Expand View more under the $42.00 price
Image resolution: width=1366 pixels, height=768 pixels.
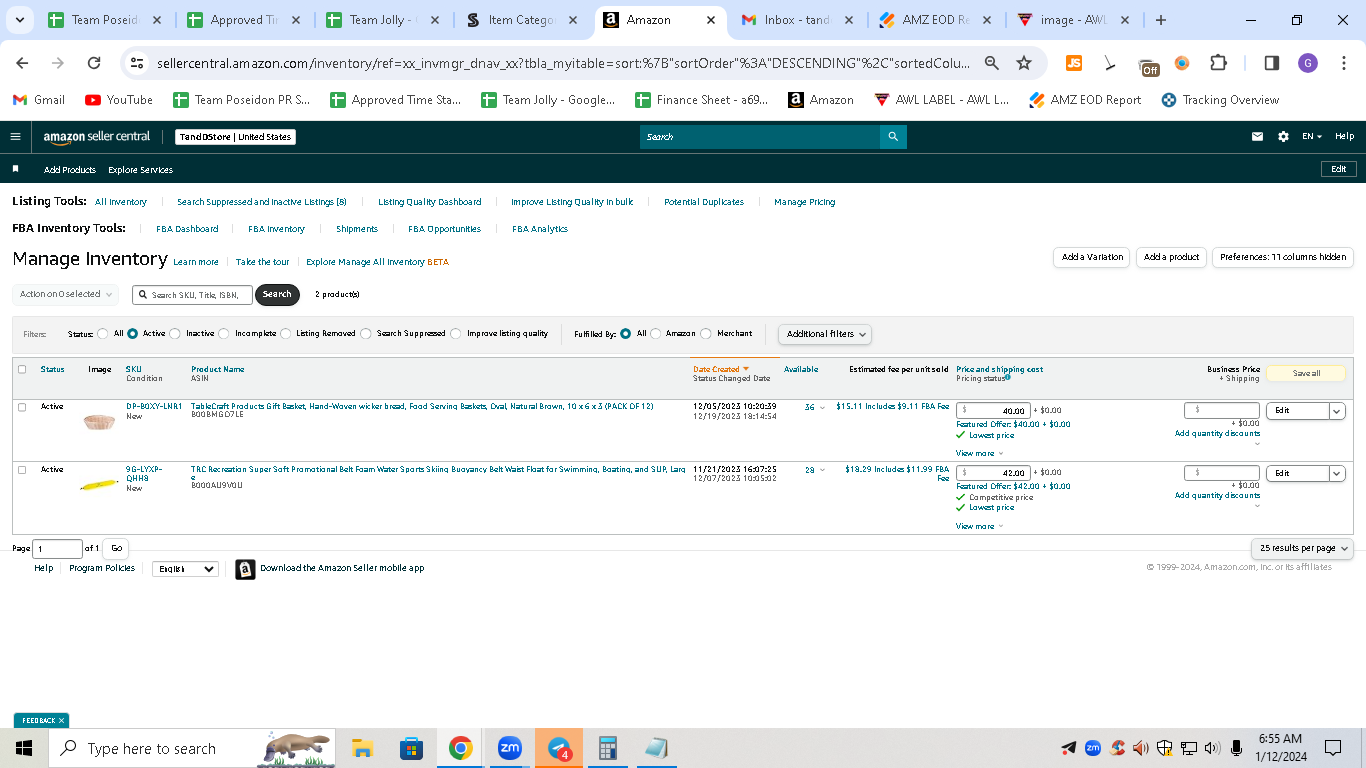click(980, 527)
